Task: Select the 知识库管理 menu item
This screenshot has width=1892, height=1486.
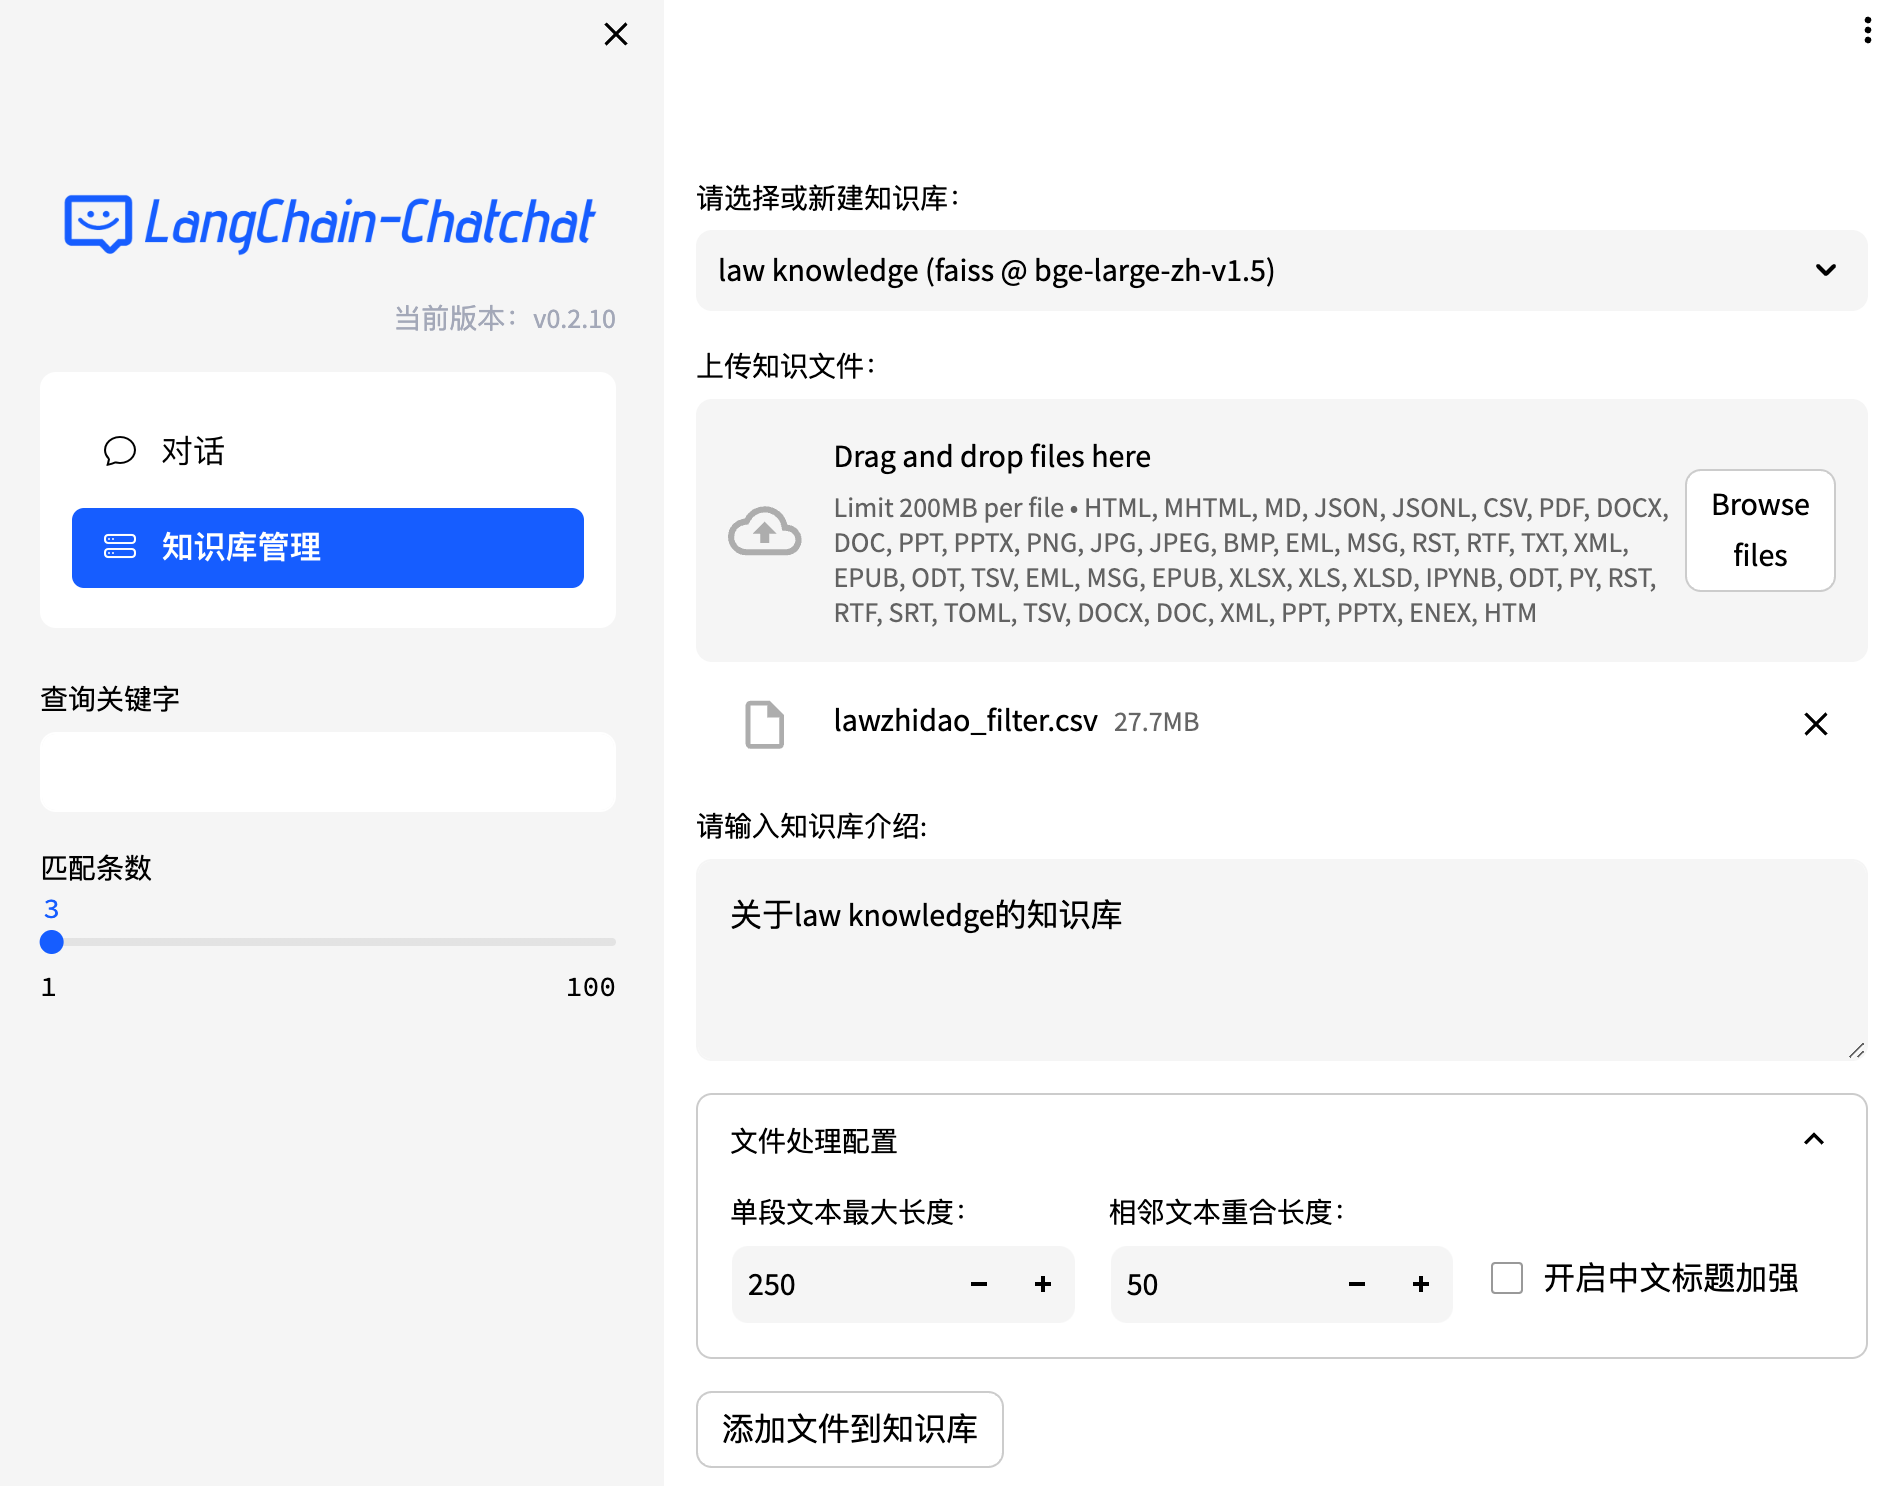Action: click(328, 548)
